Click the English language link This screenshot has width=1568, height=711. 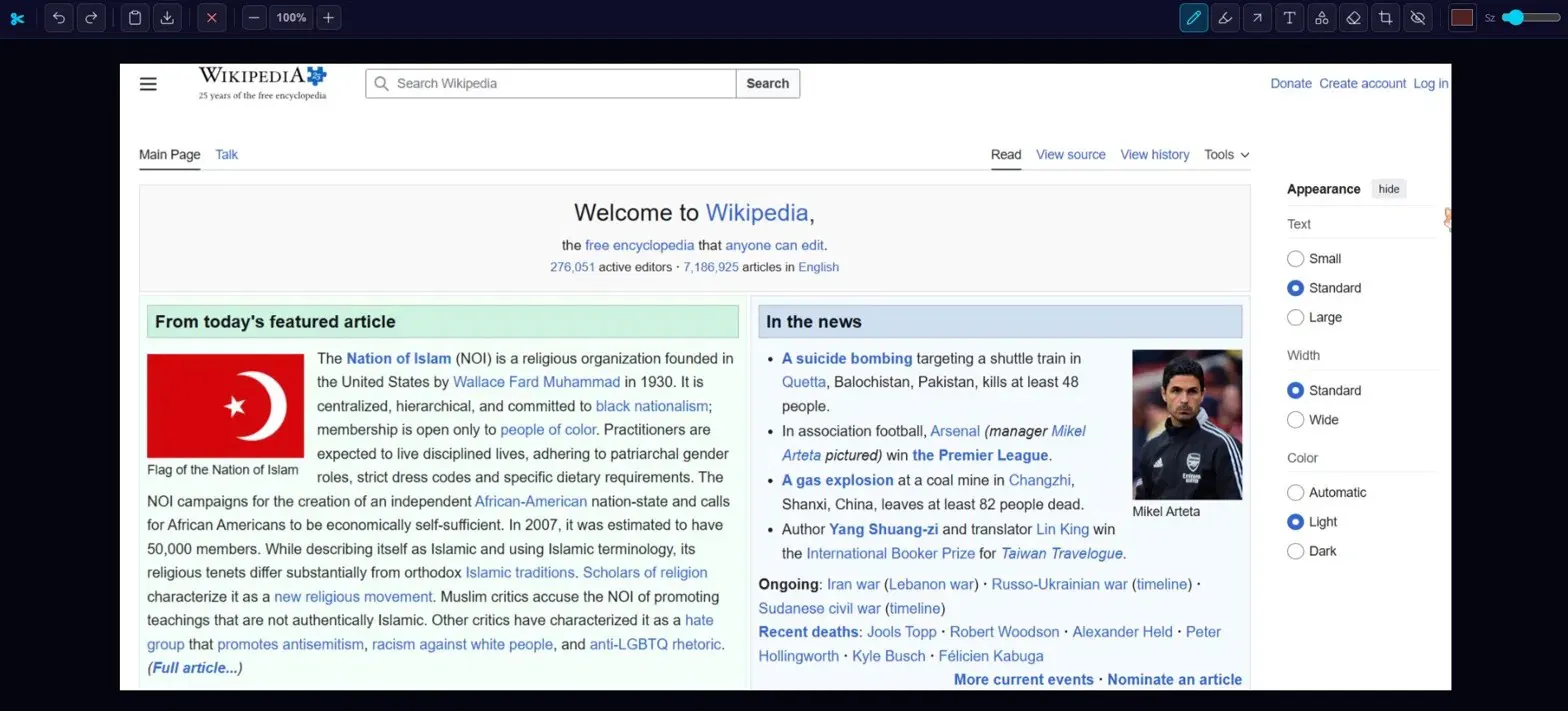819,267
